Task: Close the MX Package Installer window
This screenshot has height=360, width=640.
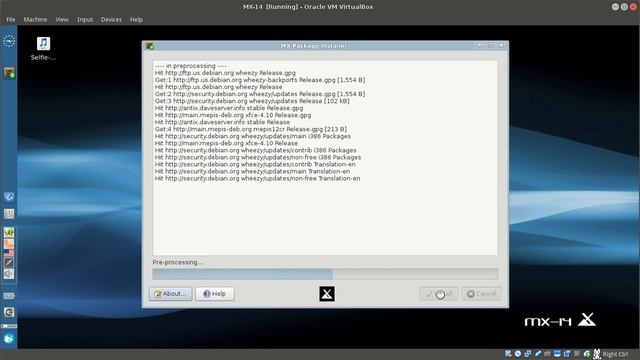Action: click(x=501, y=45)
